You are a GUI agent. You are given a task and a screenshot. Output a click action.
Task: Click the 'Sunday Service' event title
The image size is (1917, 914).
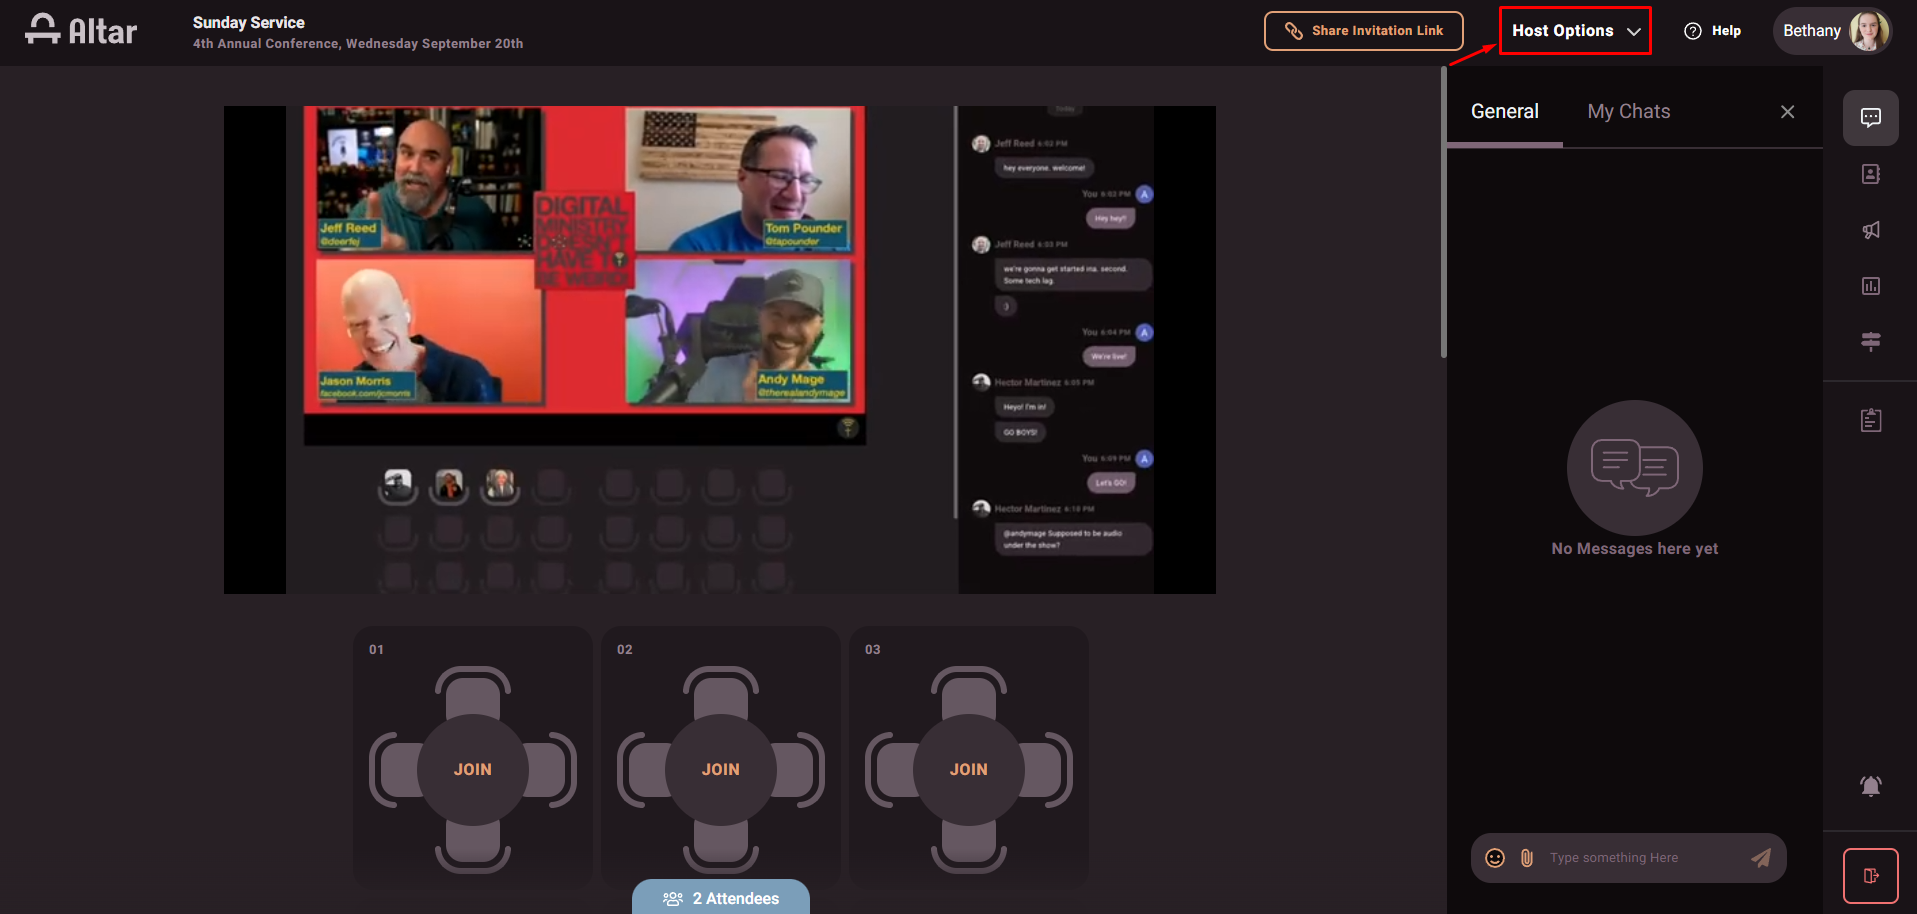click(249, 22)
